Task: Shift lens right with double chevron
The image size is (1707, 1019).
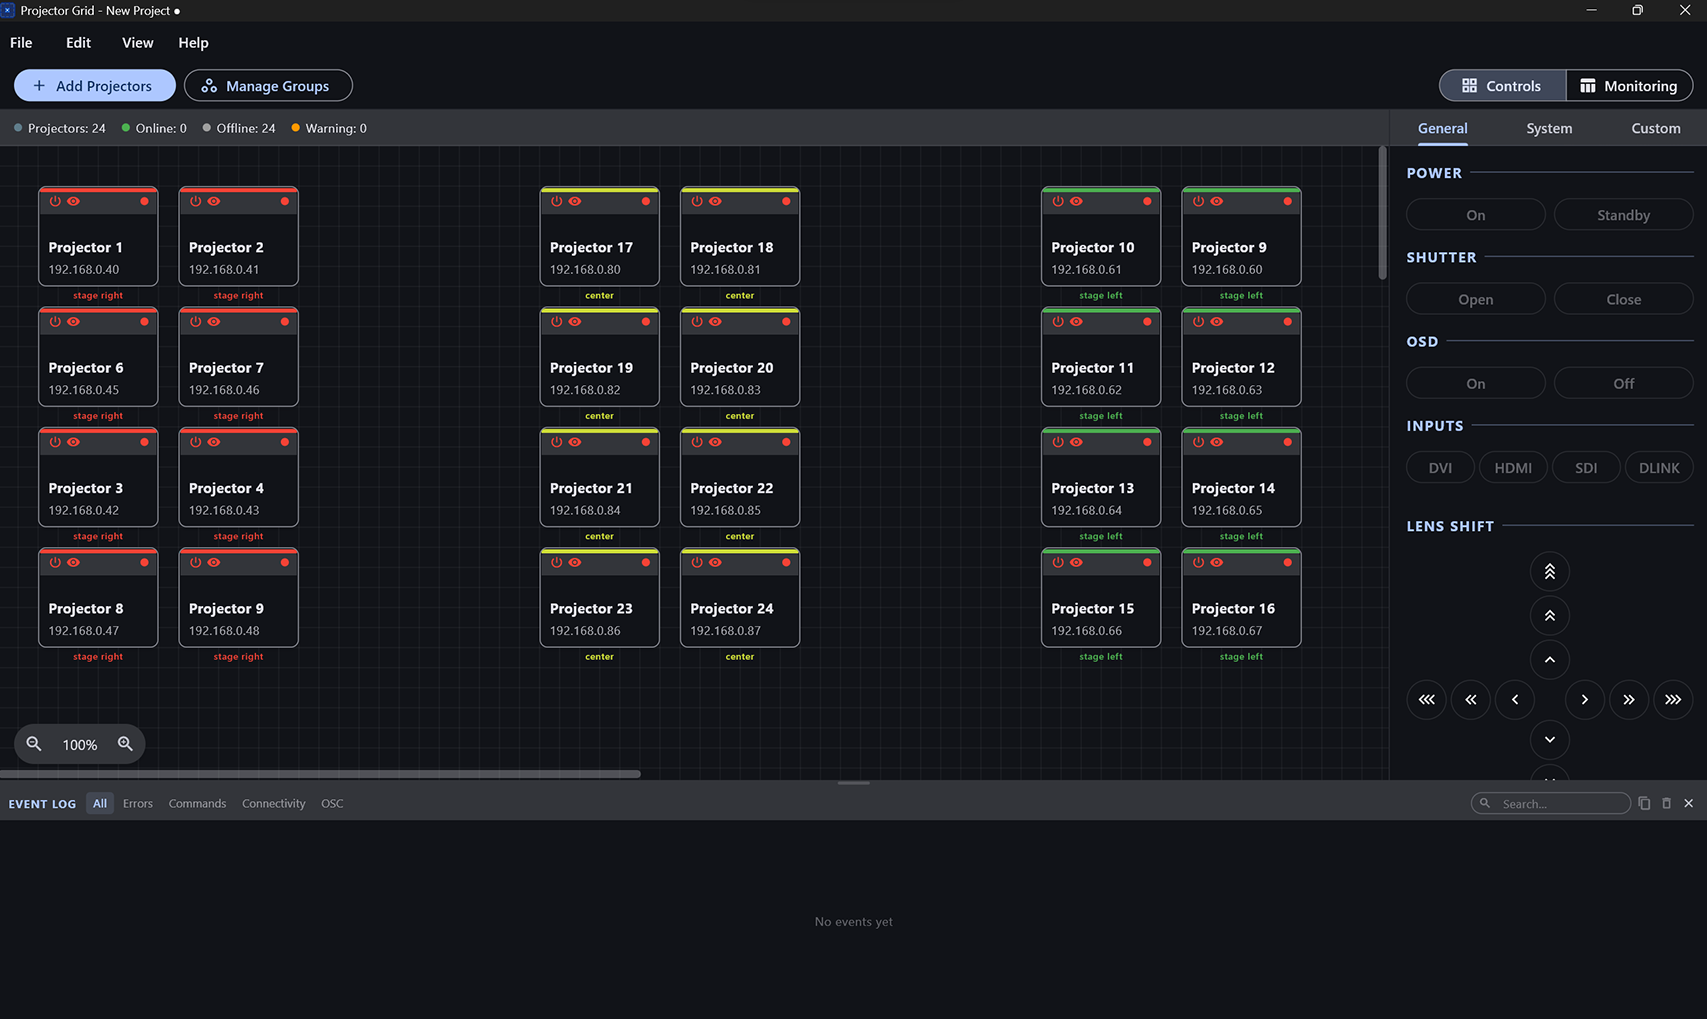Action: click(1628, 699)
